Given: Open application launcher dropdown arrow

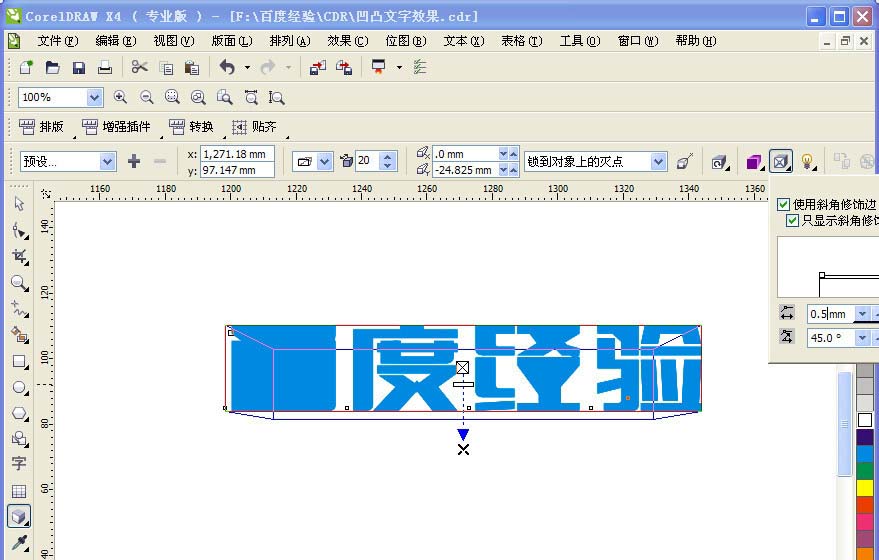Looking at the screenshot, I should 399,67.
